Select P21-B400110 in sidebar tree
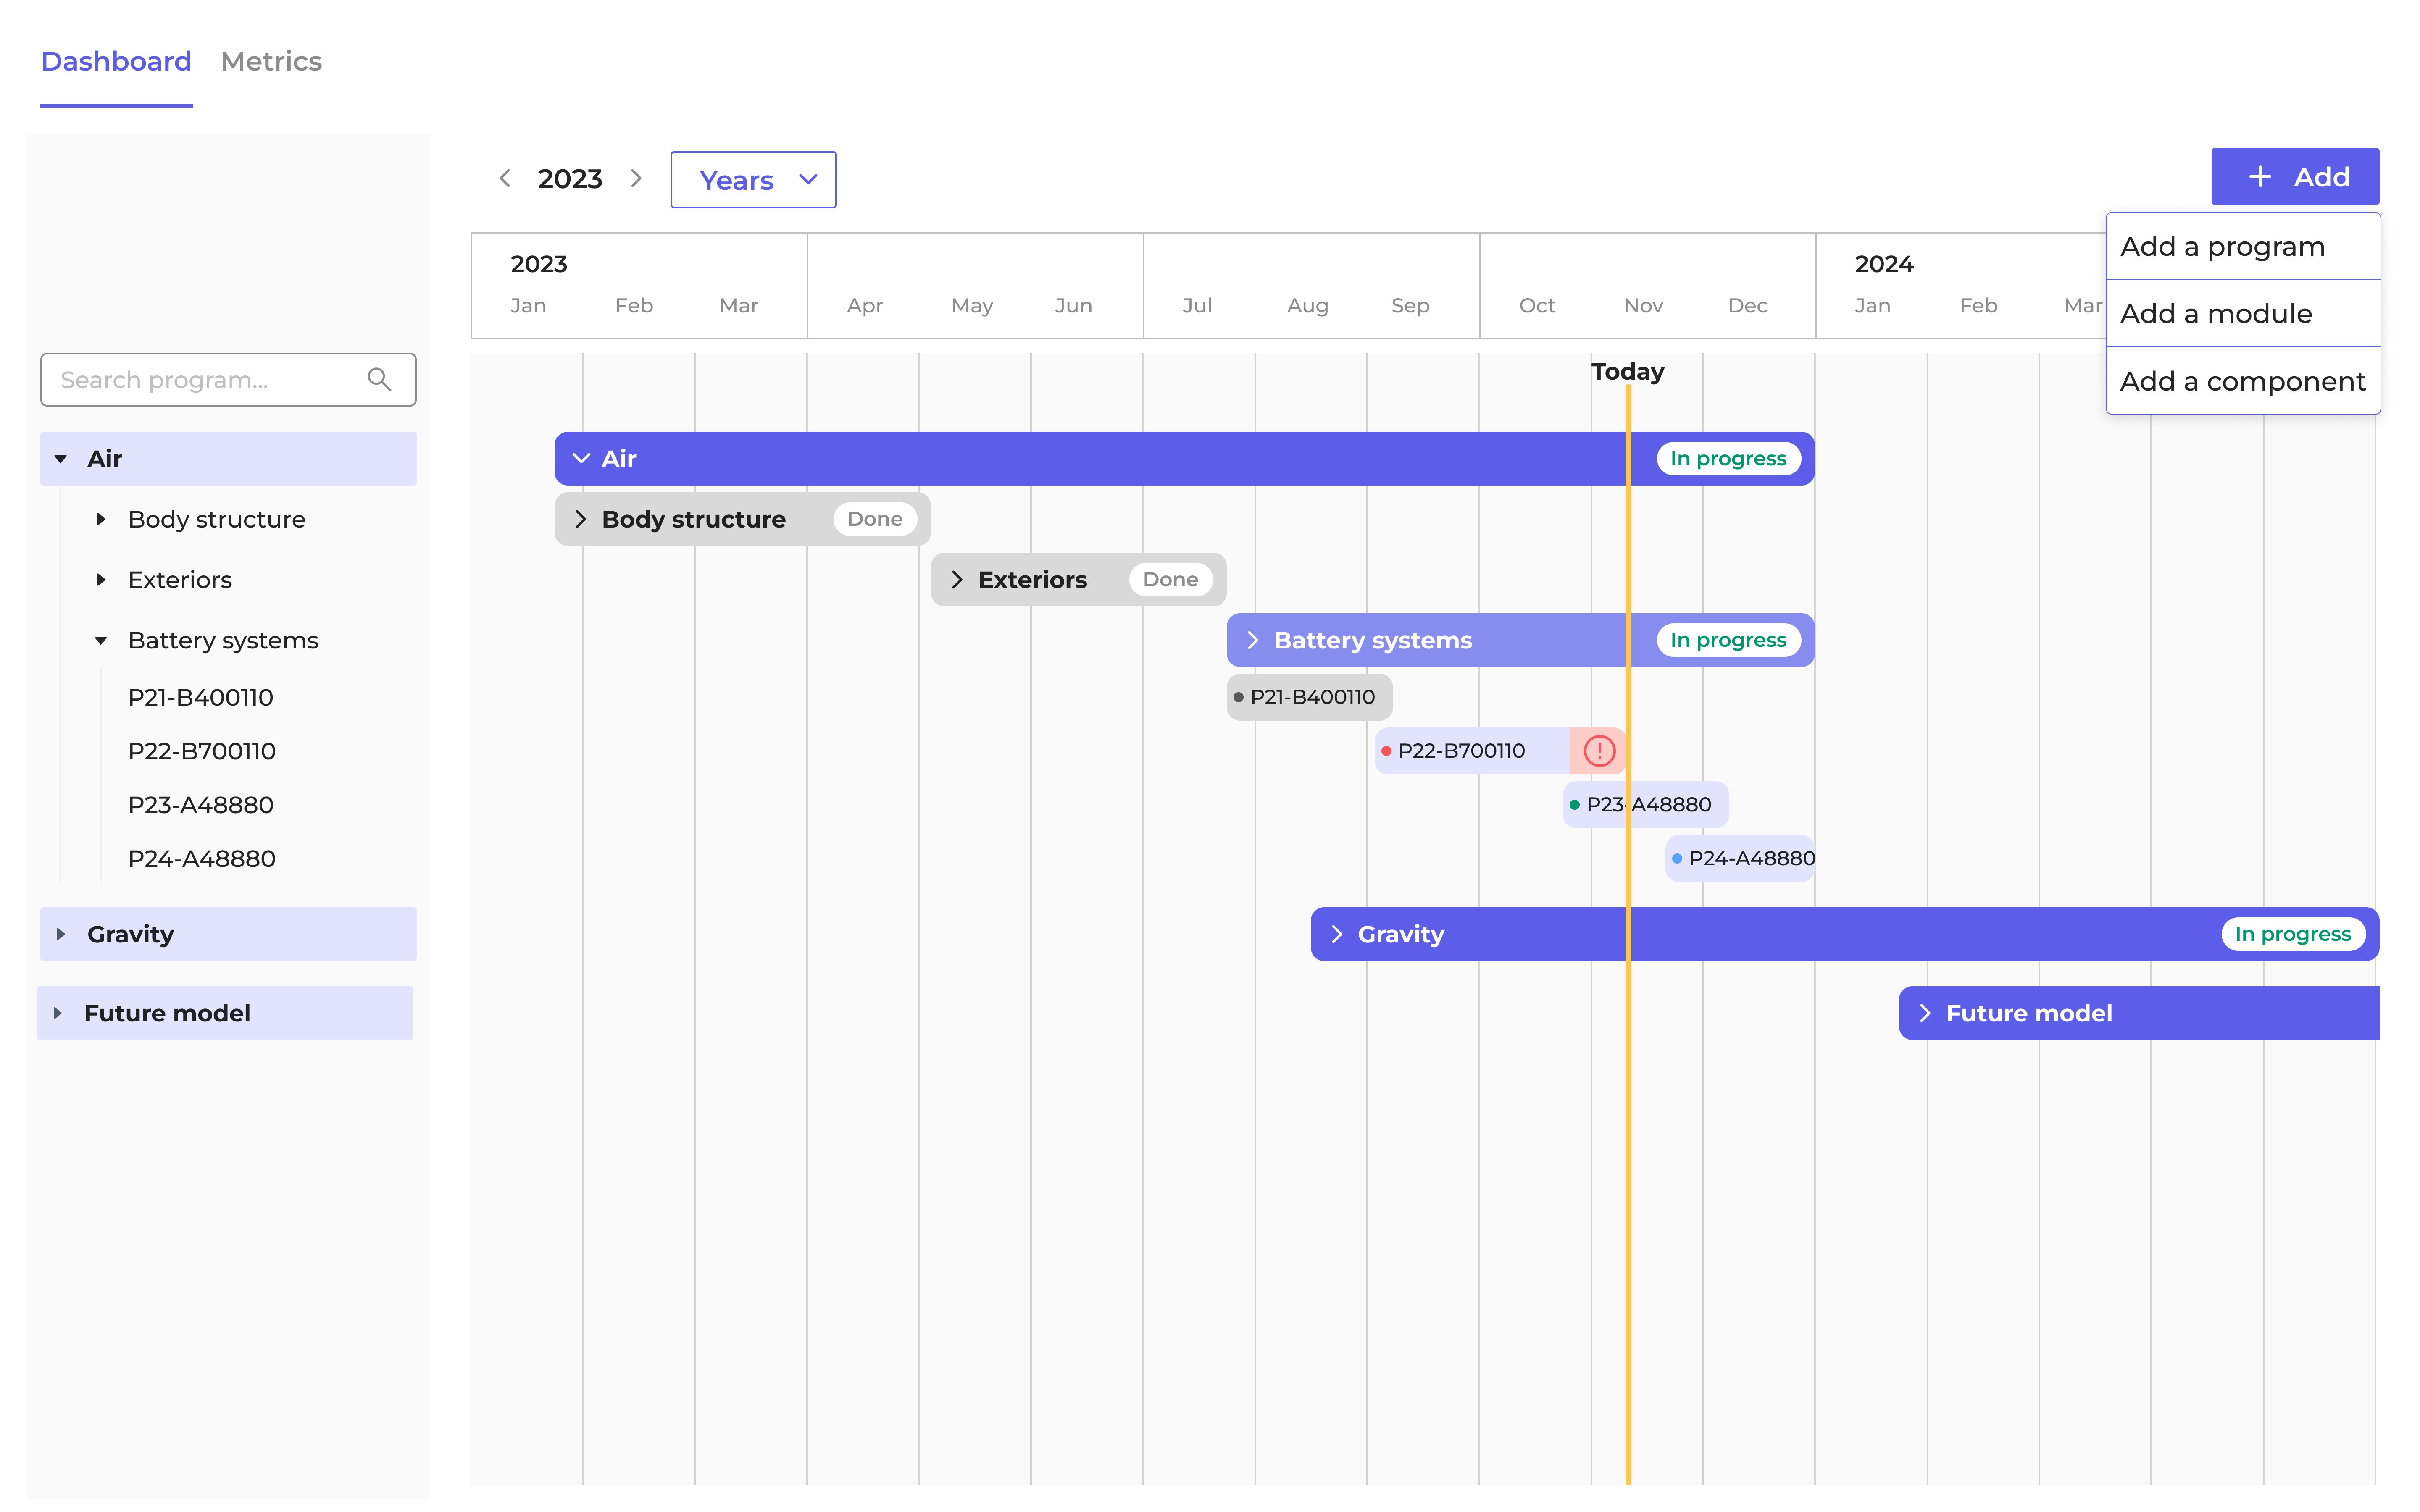The height and width of the screenshot is (1512, 2420). point(200,697)
